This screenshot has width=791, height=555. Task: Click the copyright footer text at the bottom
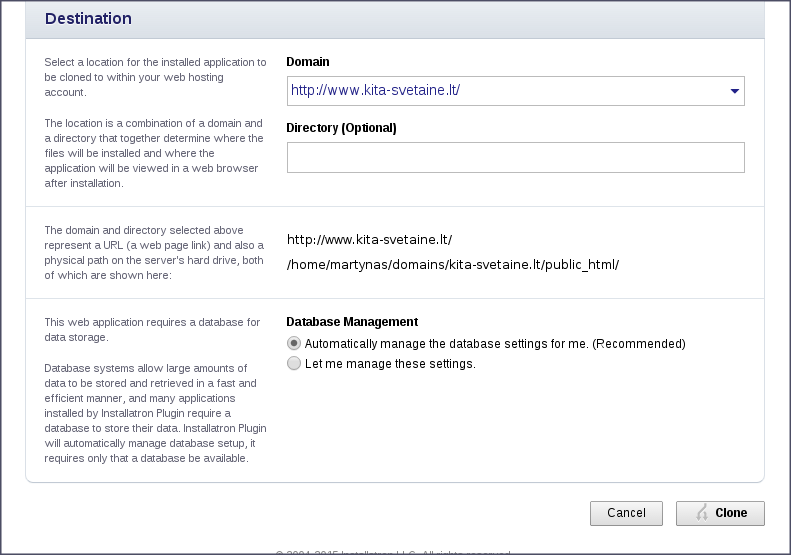click(393, 551)
